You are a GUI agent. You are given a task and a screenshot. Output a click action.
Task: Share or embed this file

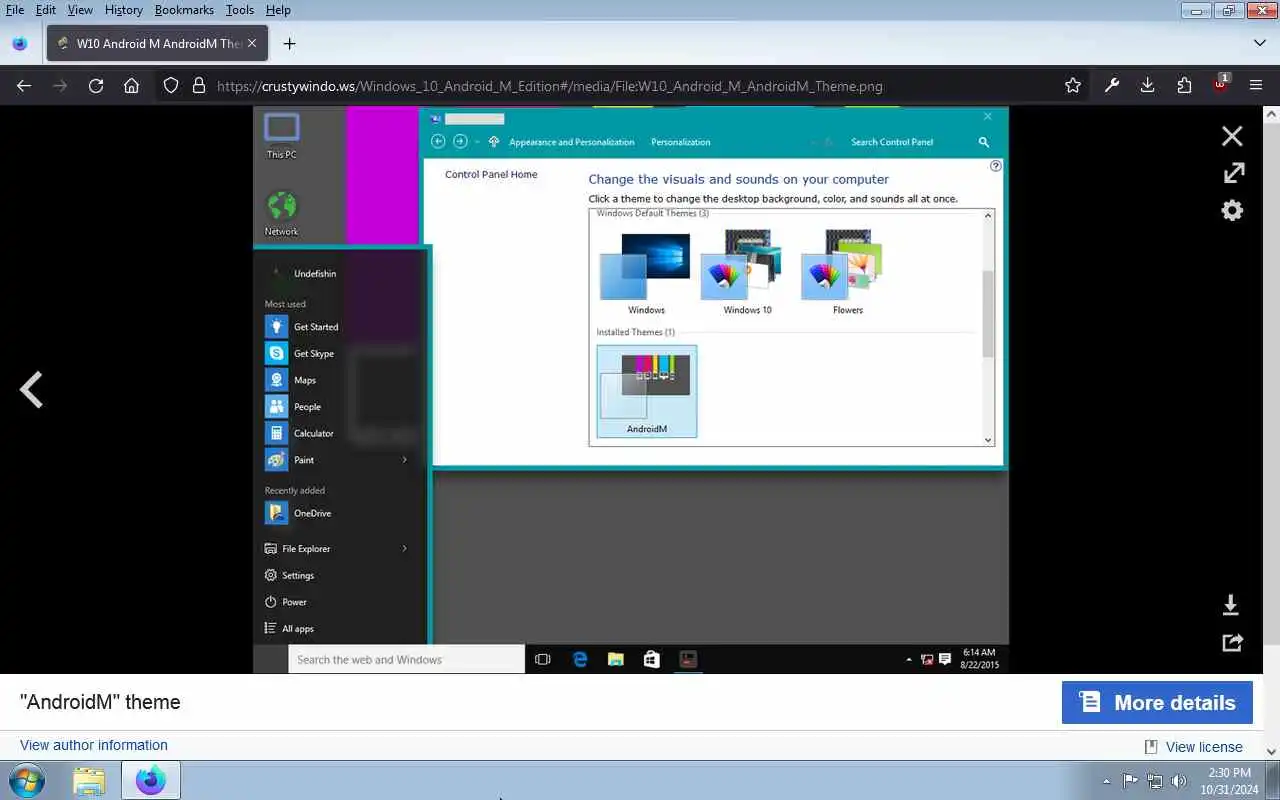1232,642
